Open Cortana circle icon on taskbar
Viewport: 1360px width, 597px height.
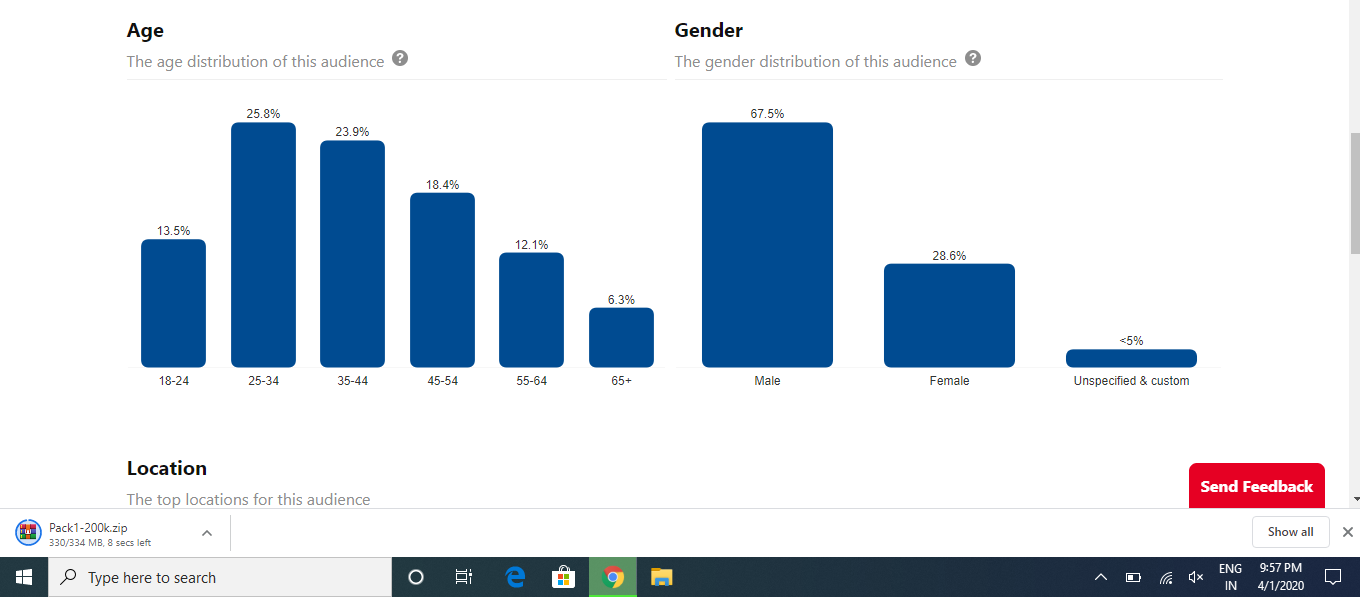coord(416,577)
